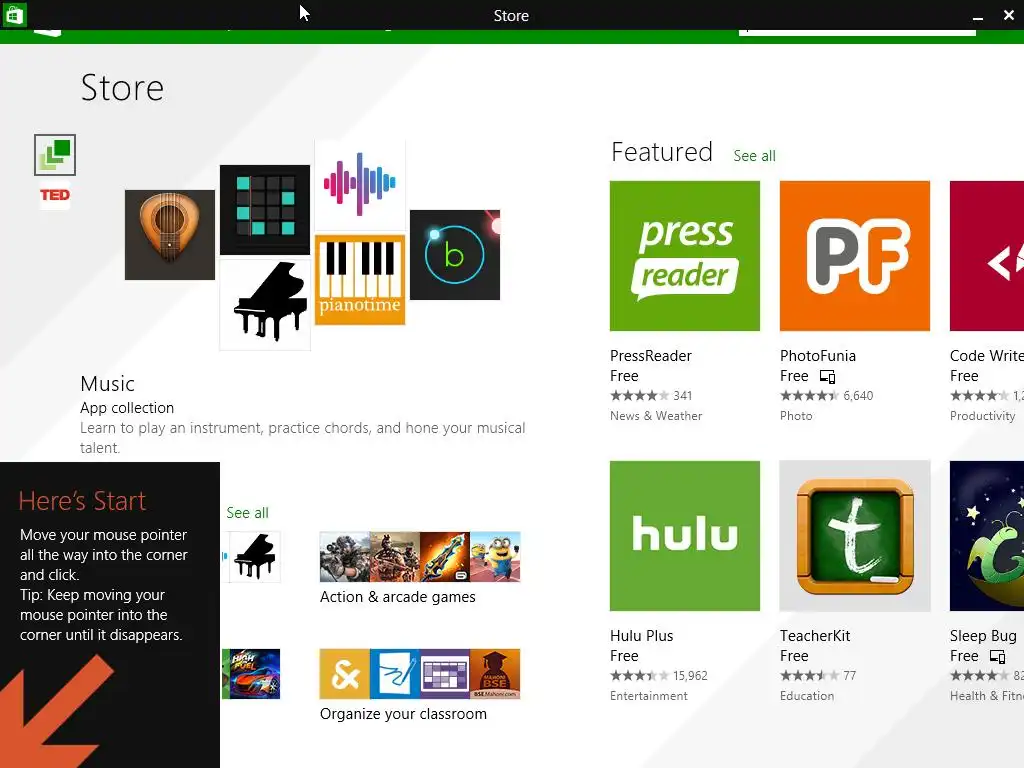Screen dimensions: 1024x768
Task: Close the Store window
Action: (x=1009, y=15)
